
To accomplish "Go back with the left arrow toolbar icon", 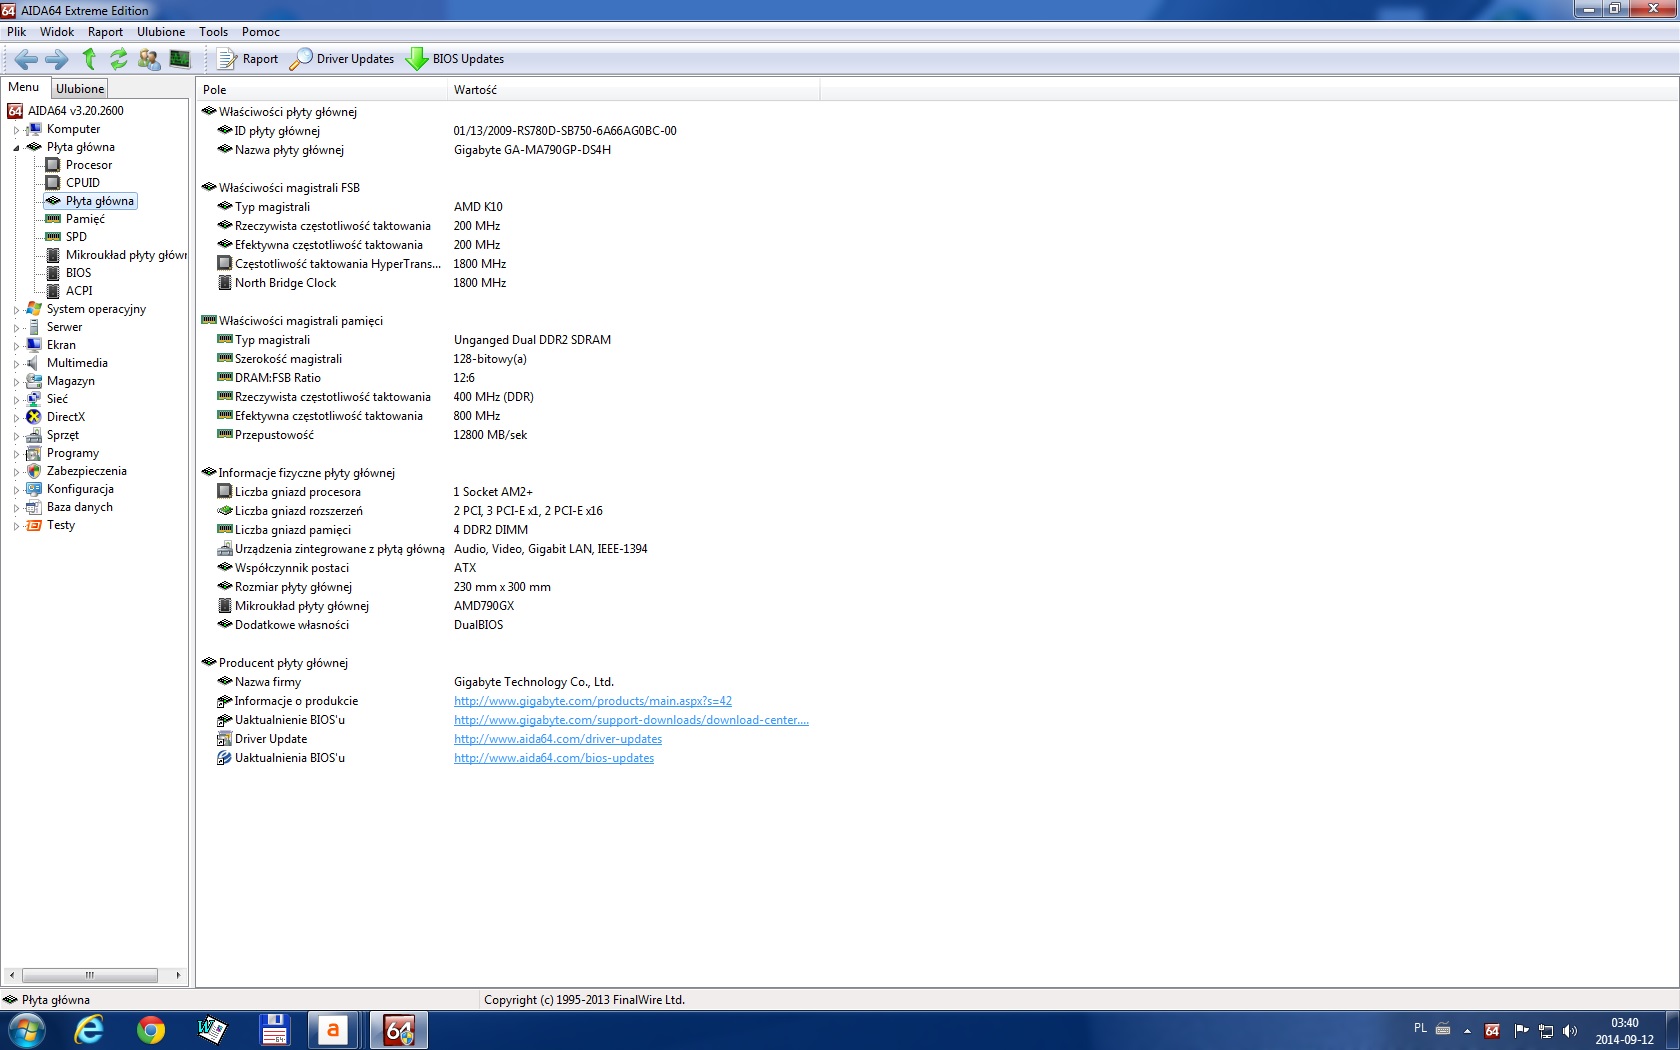I will coord(27,59).
